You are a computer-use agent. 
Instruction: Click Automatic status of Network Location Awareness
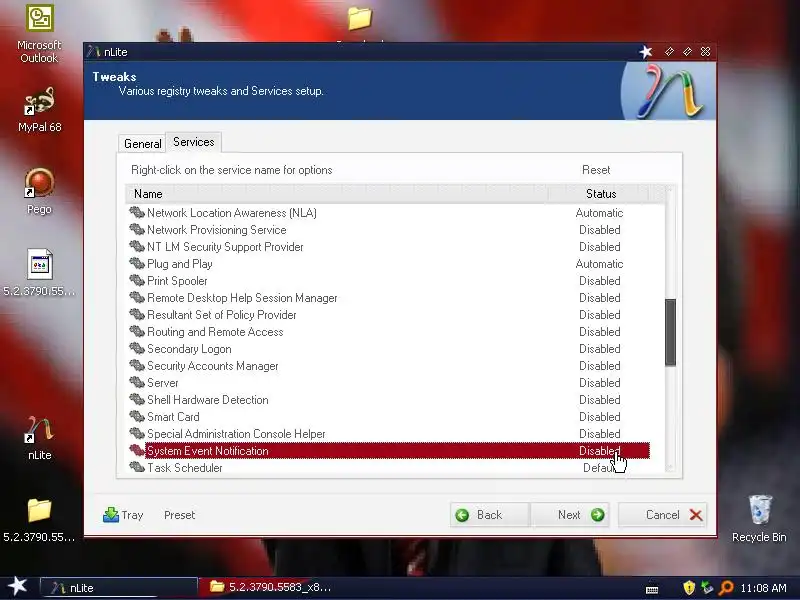coord(599,213)
